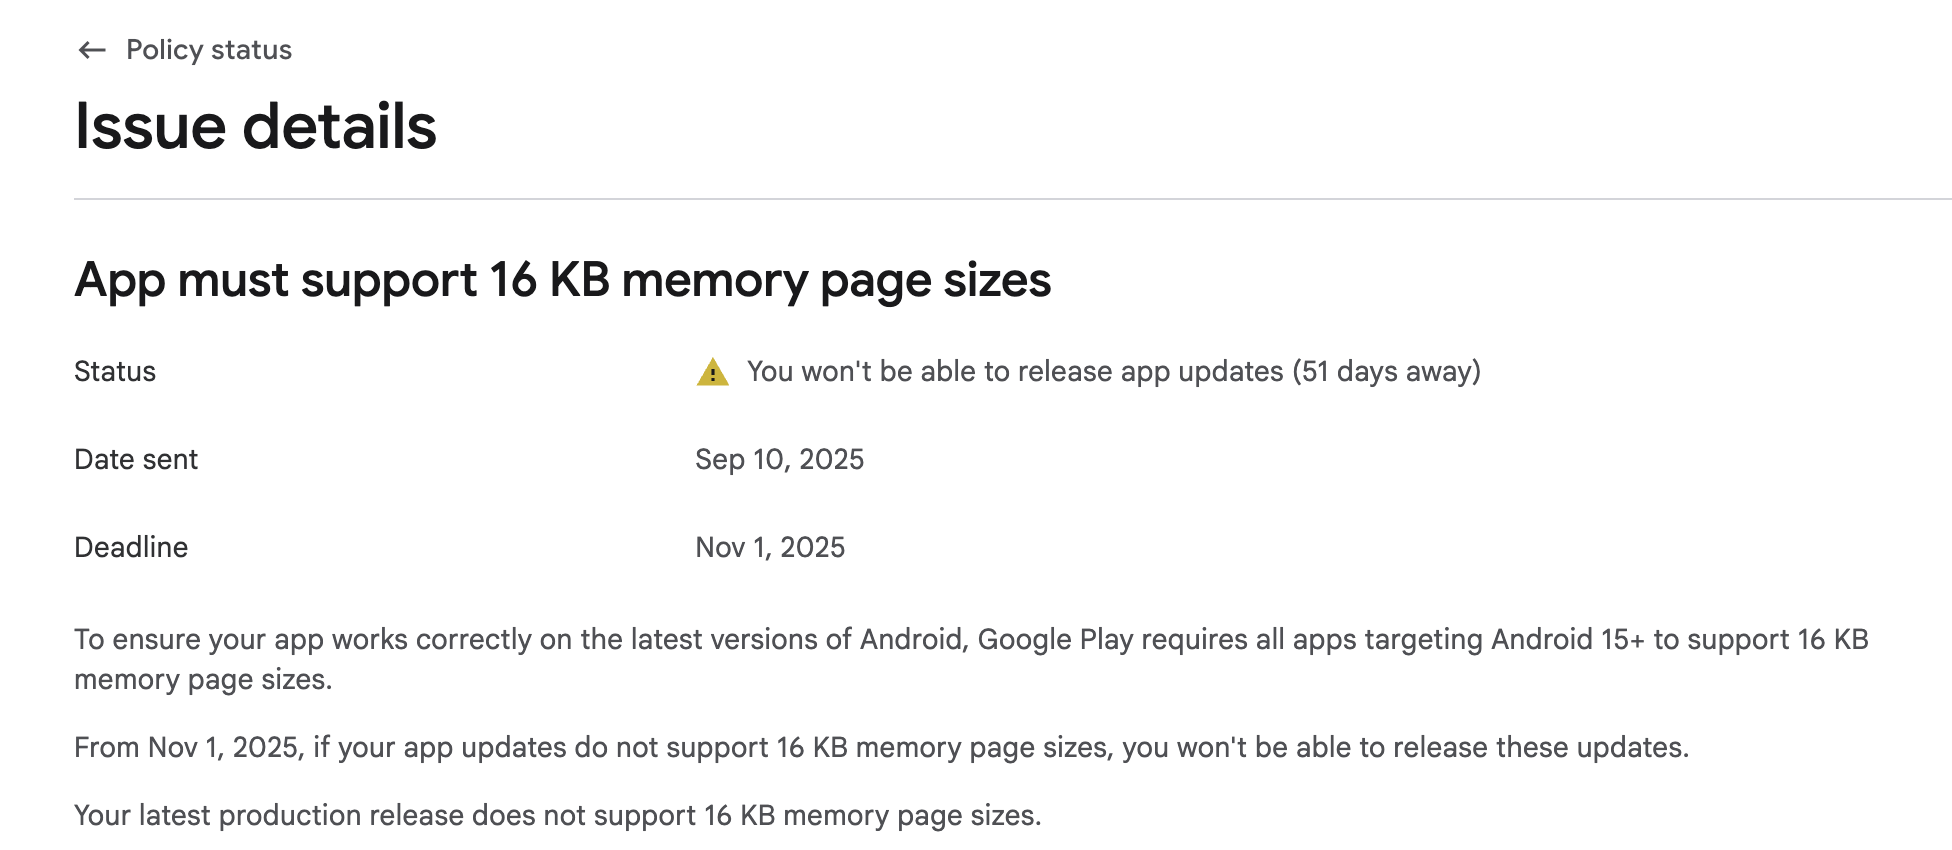Click the 'Your latest production release' sentence
This screenshot has height=850, width=1952.
[x=557, y=816]
